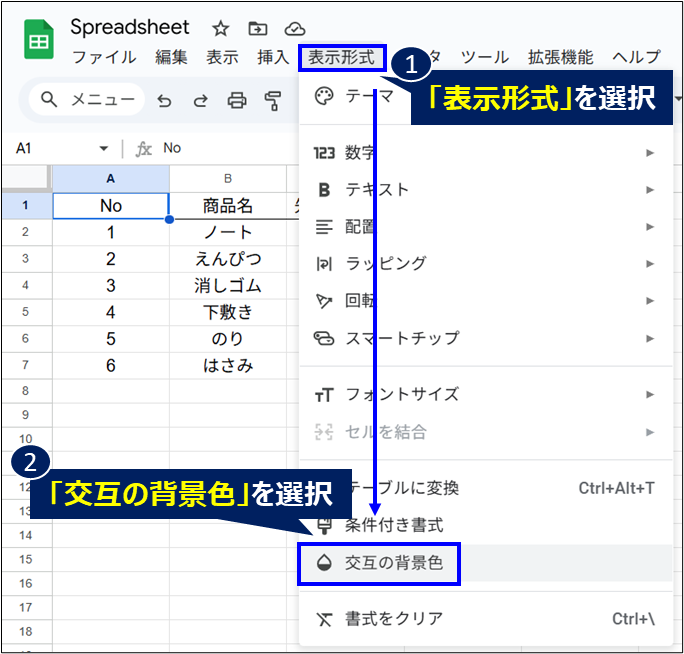Click the Spreadsheet document title
Viewport: 684px width, 654px height.
pos(130,27)
